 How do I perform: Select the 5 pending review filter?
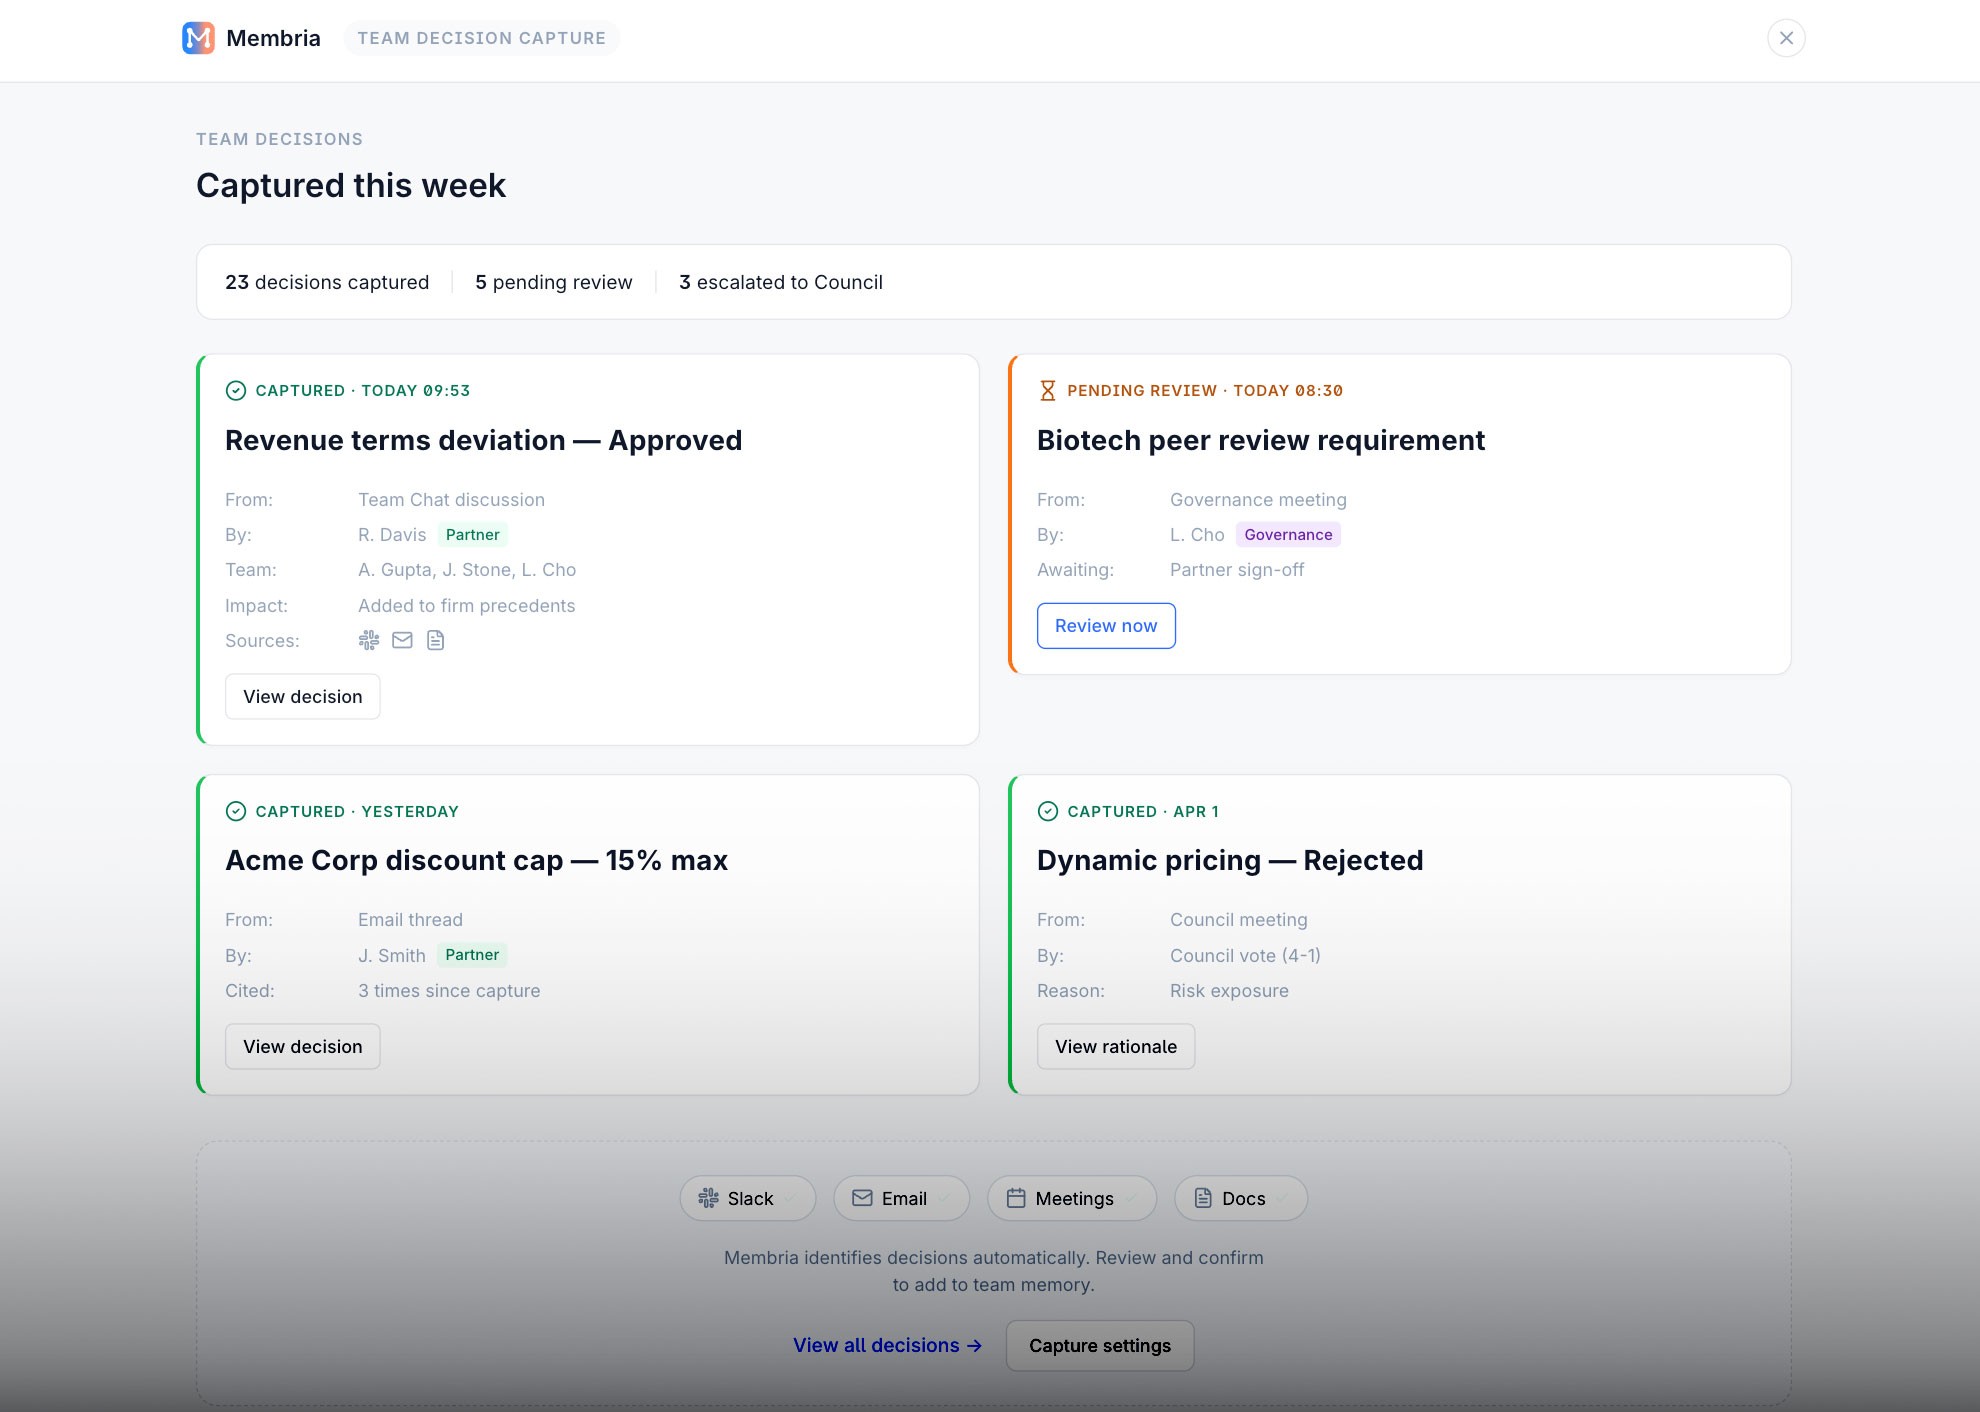[x=553, y=282]
